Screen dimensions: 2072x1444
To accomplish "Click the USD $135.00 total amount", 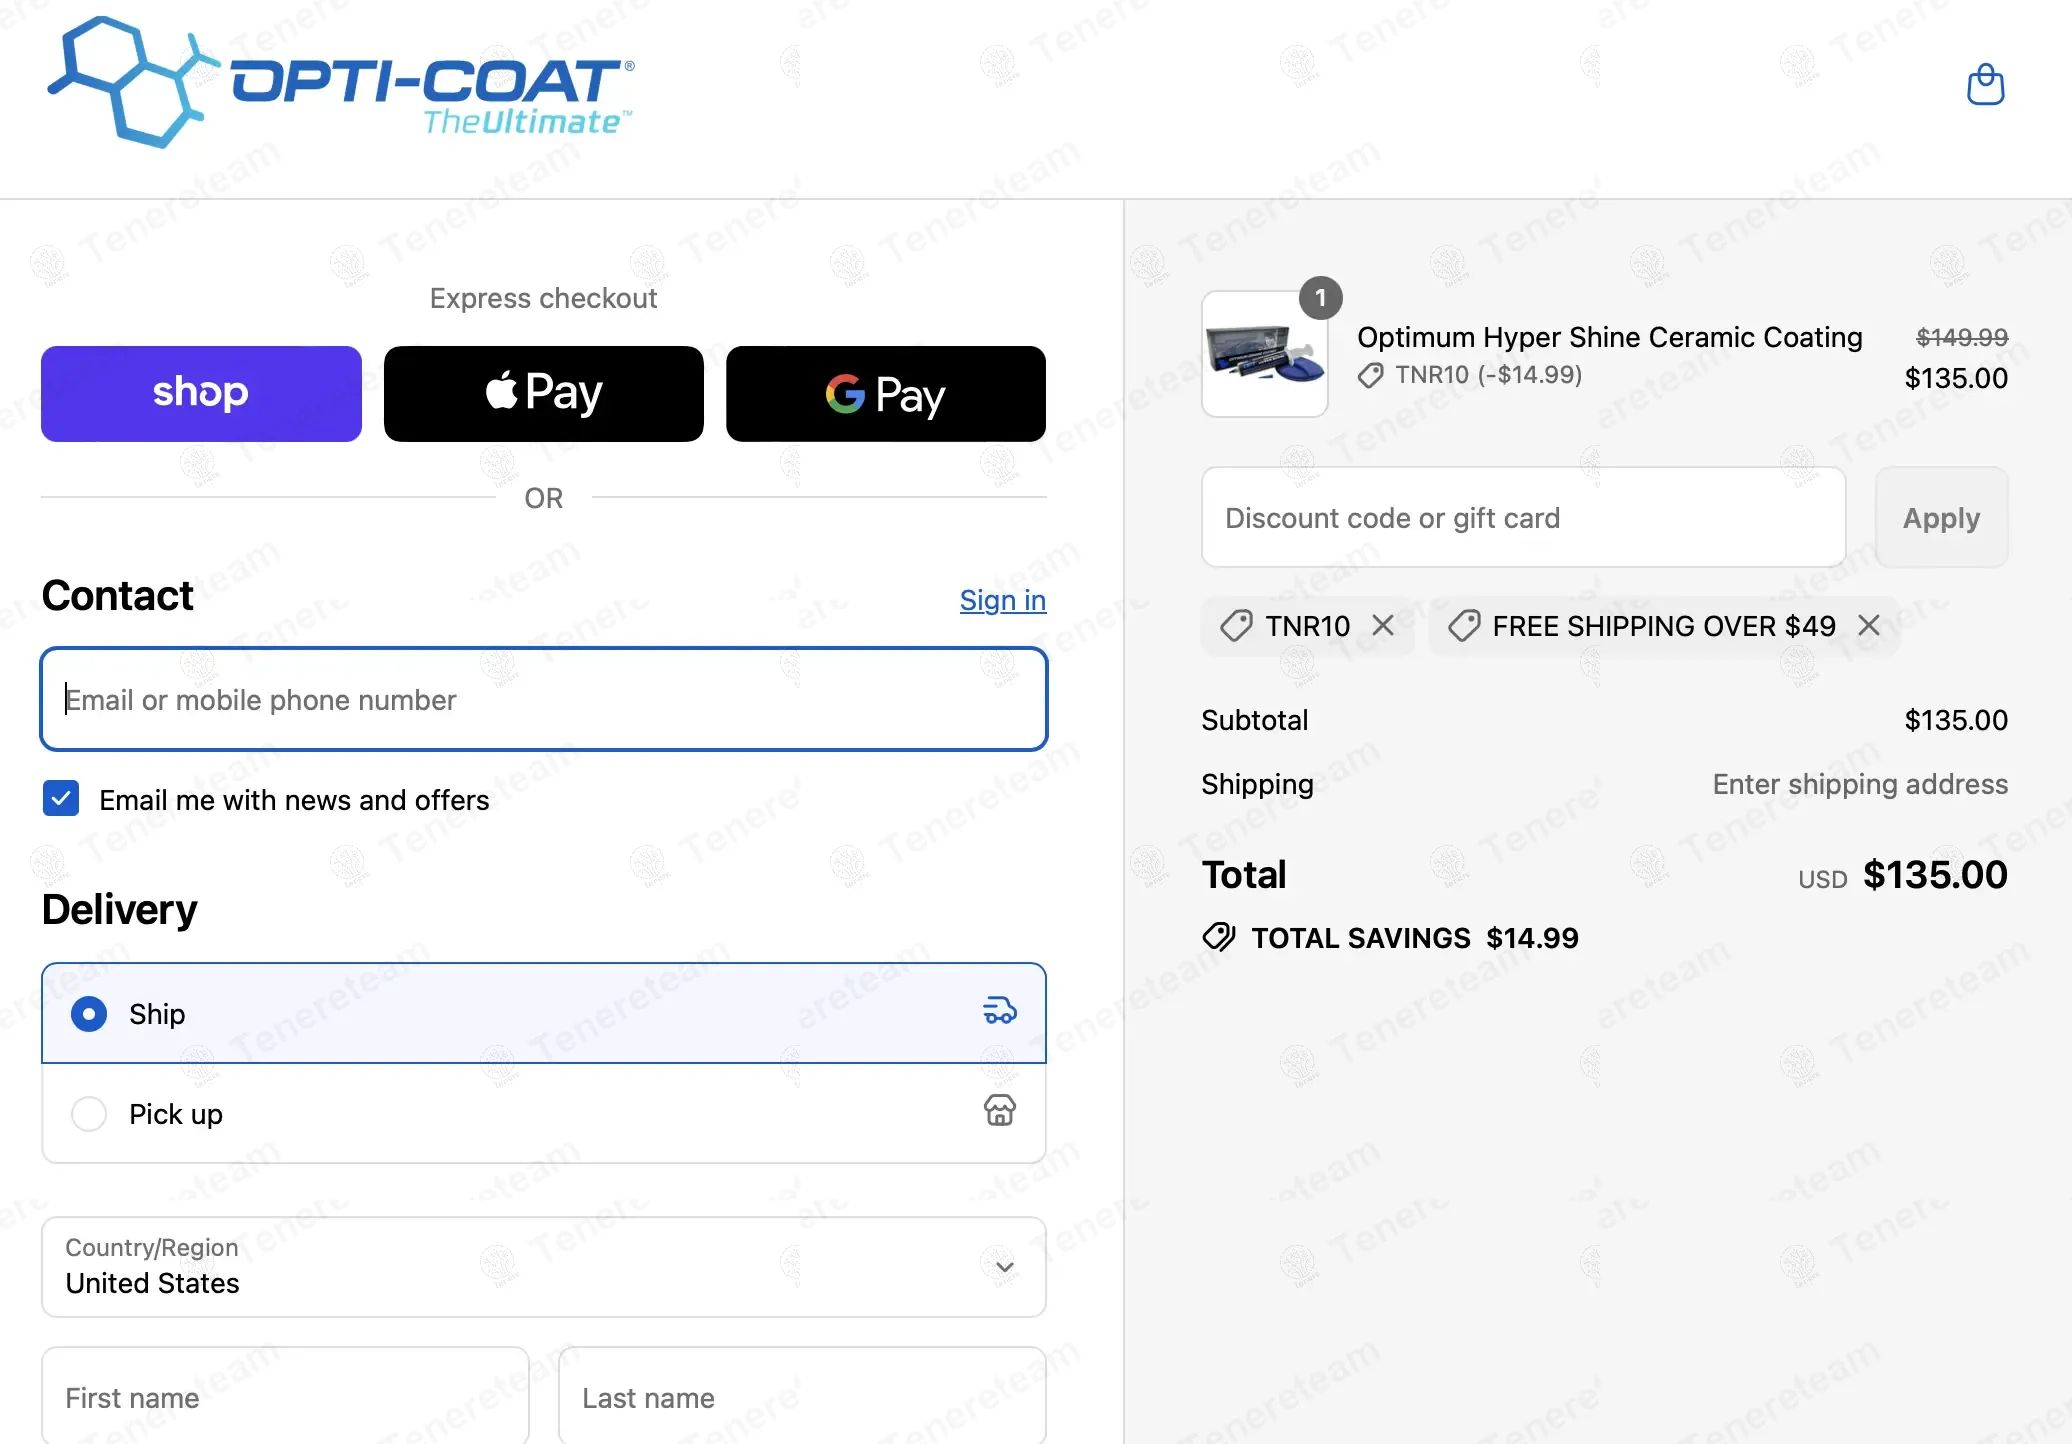I will [x=1902, y=875].
